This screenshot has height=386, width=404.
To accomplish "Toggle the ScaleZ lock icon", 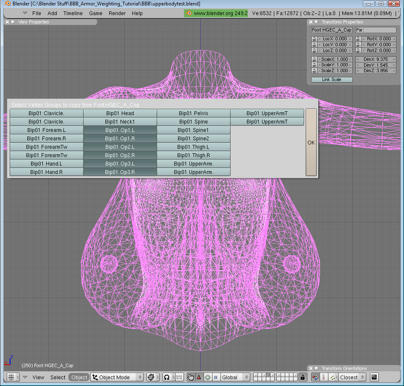I will pyautogui.click(x=314, y=71).
